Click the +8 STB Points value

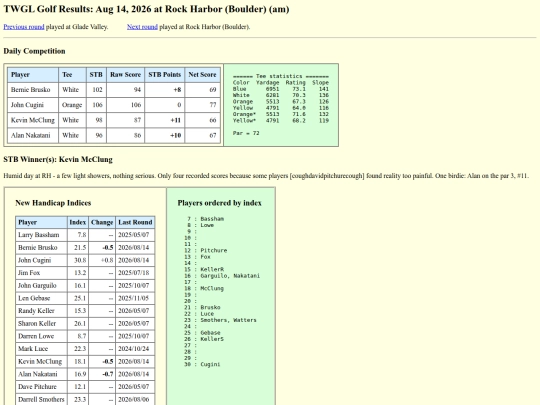pyautogui.click(x=177, y=90)
